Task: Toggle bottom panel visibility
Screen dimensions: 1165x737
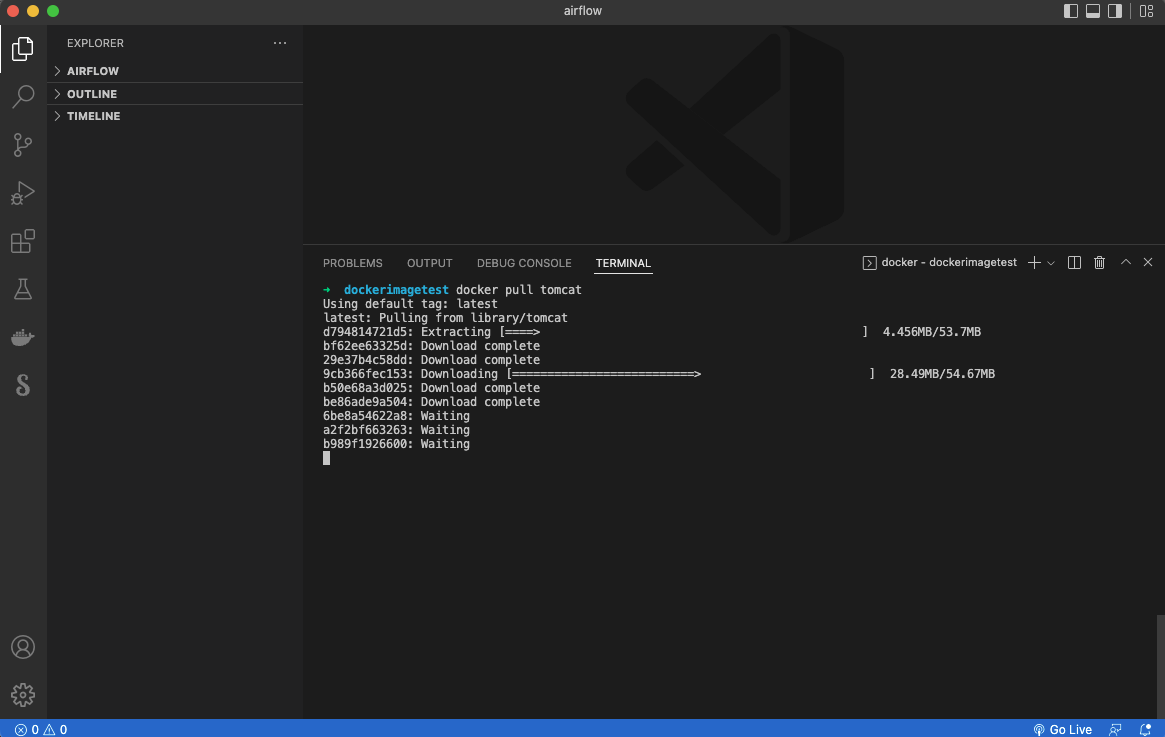Action: point(1093,11)
